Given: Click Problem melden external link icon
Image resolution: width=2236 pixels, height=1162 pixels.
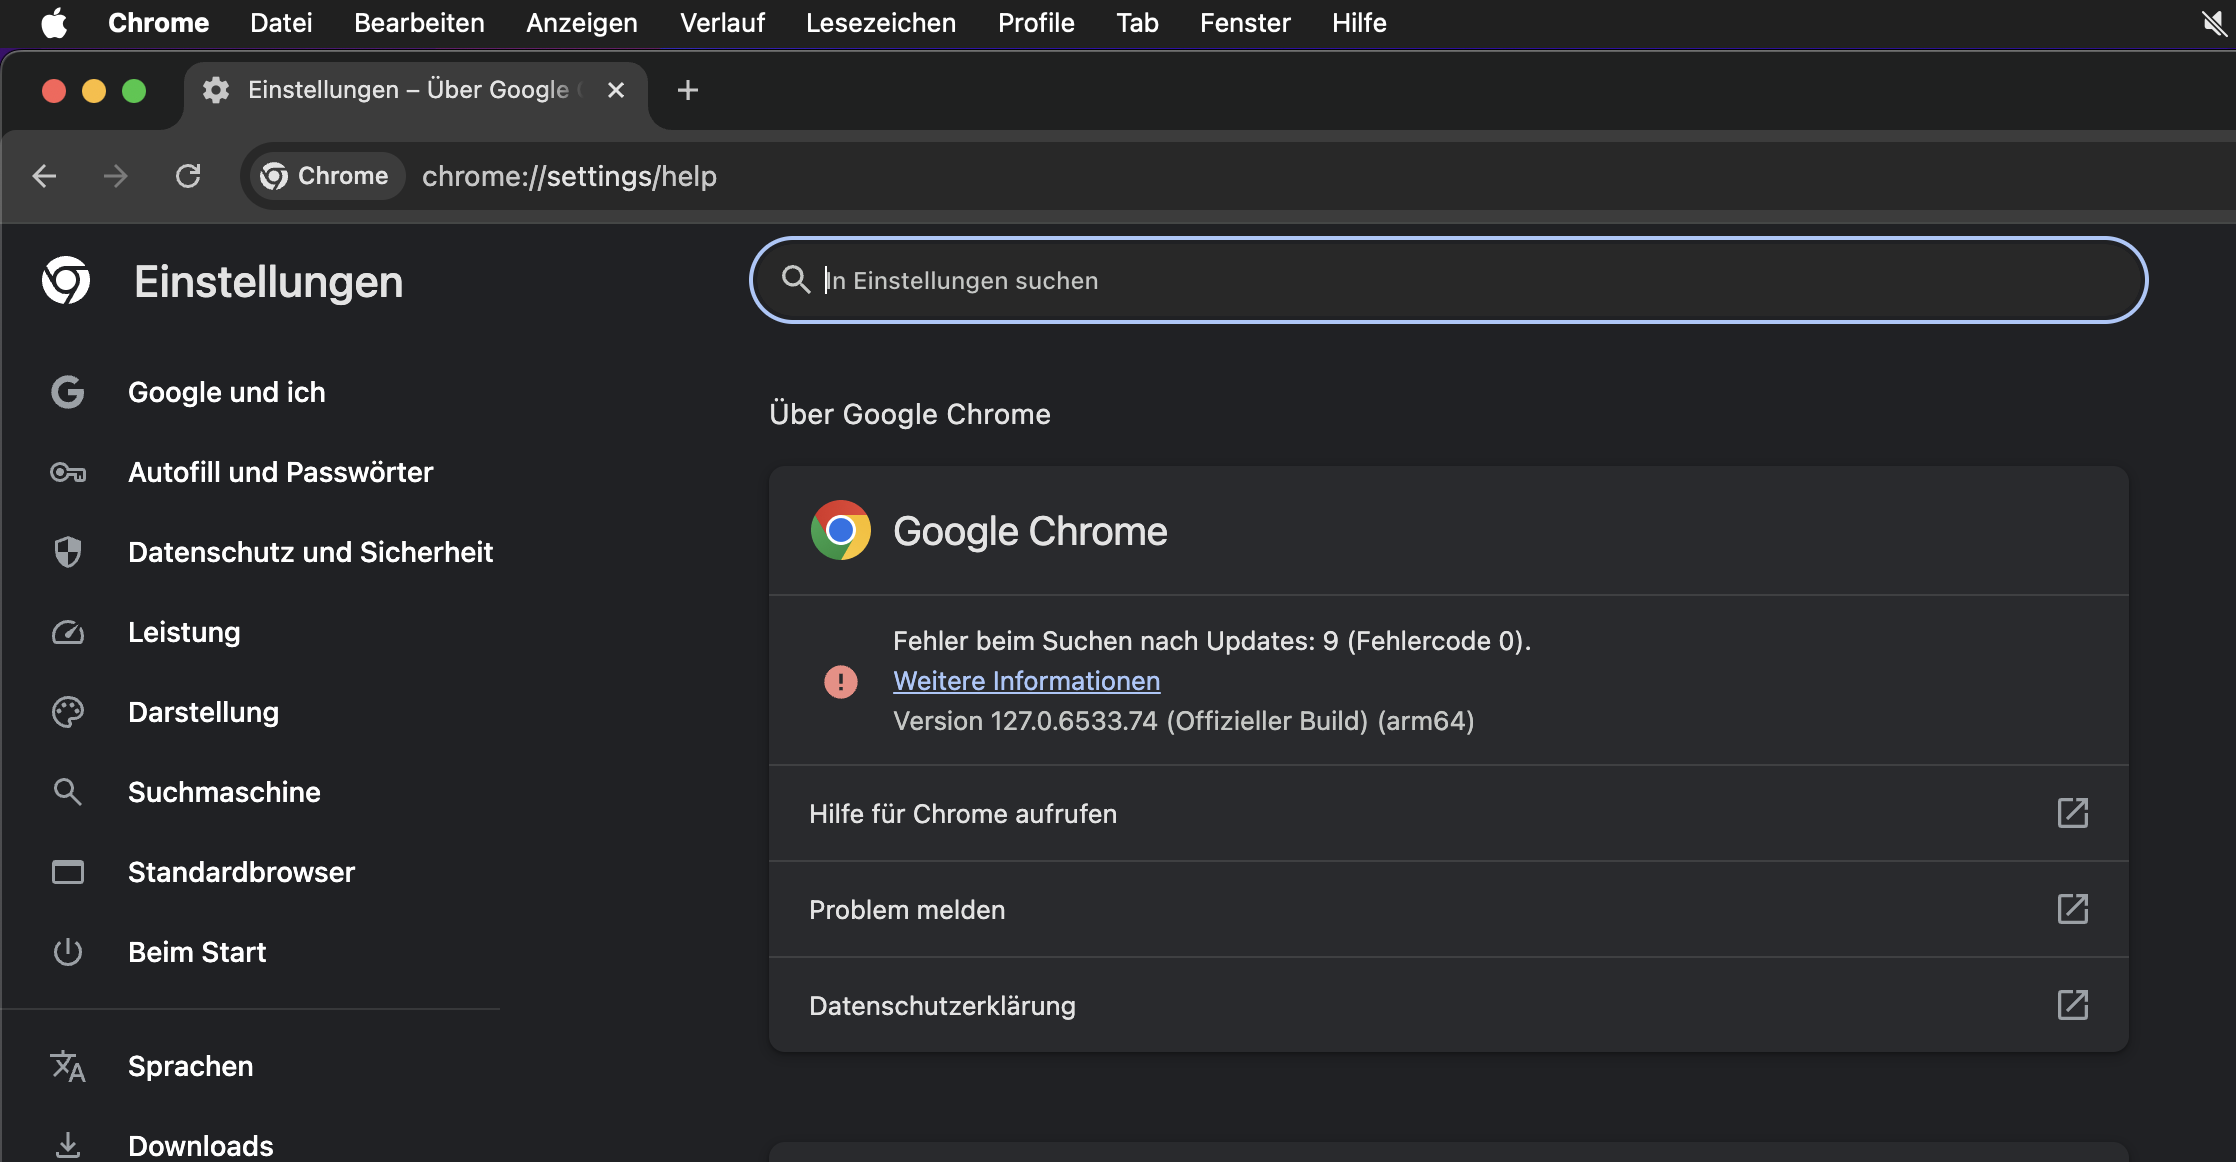Looking at the screenshot, I should click(x=2072, y=909).
